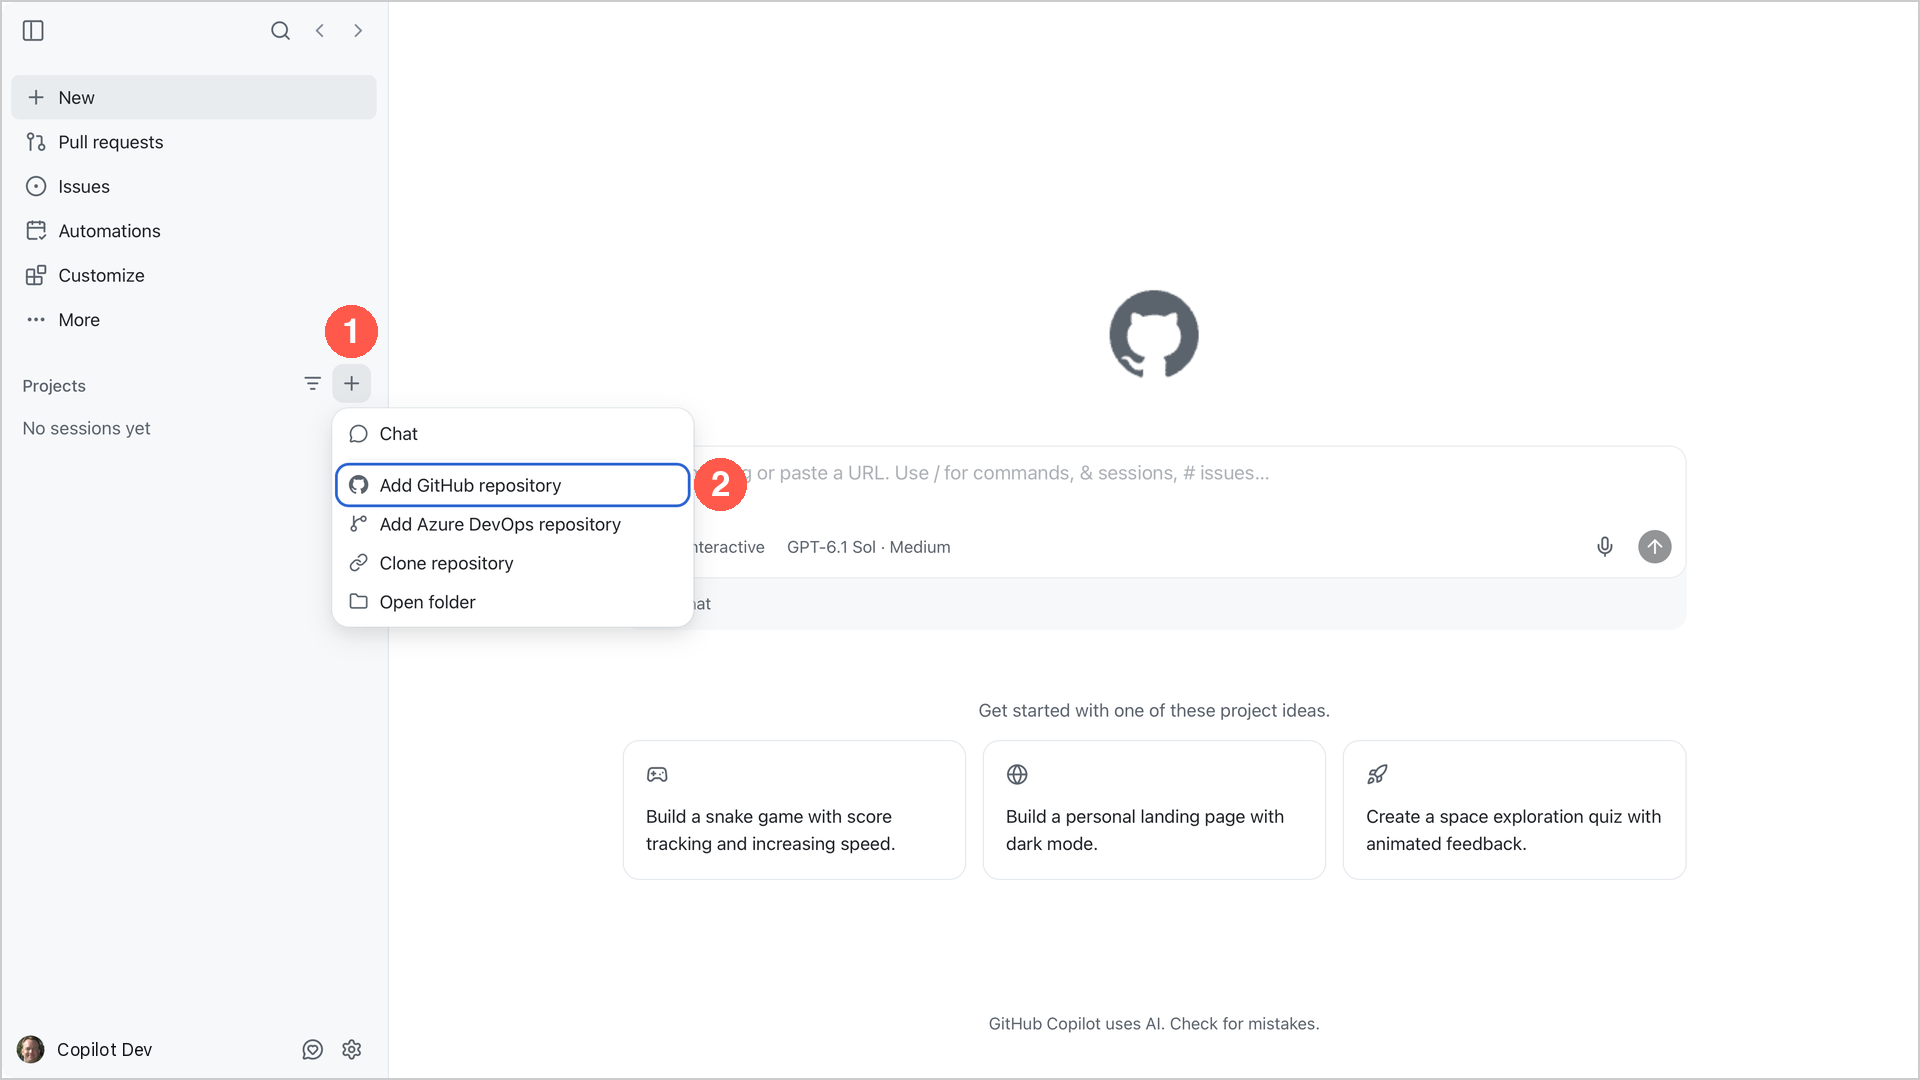Image resolution: width=1920 pixels, height=1080 pixels.
Task: Choose Chat from the dropdown menu
Action: pyautogui.click(x=513, y=434)
